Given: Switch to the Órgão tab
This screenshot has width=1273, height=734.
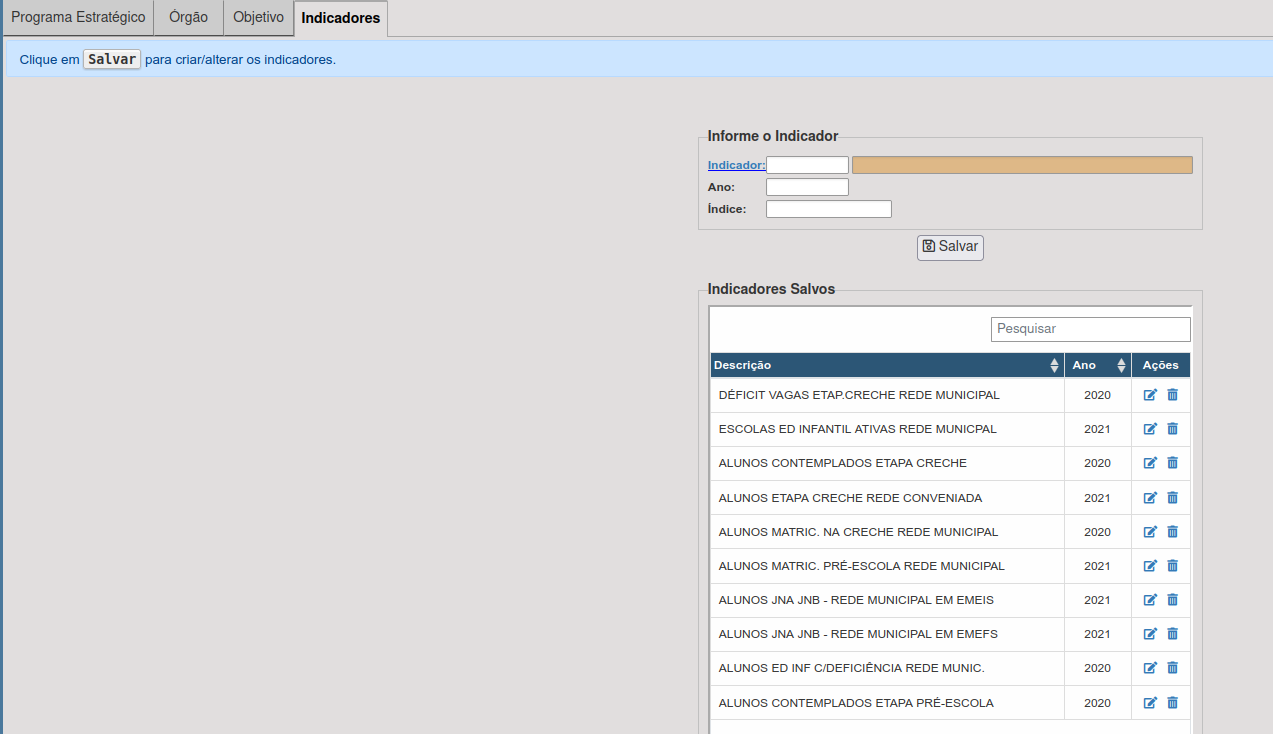Looking at the screenshot, I should click(x=188, y=18).
